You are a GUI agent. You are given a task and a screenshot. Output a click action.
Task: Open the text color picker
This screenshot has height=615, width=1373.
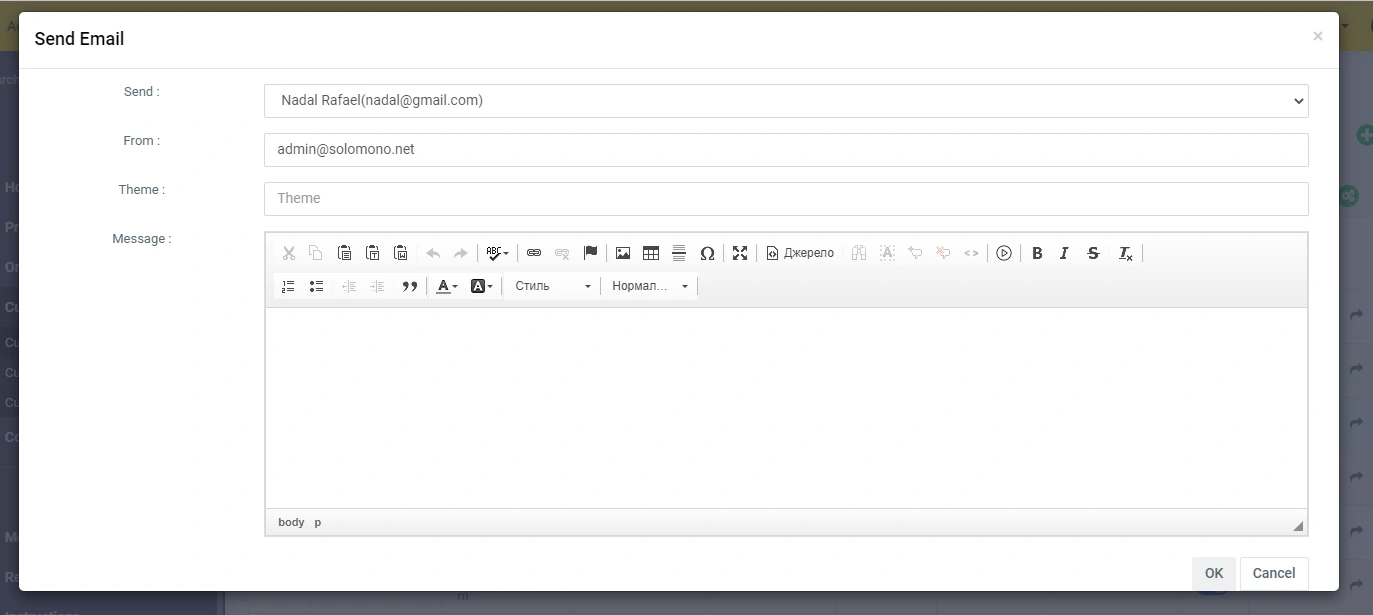point(447,286)
